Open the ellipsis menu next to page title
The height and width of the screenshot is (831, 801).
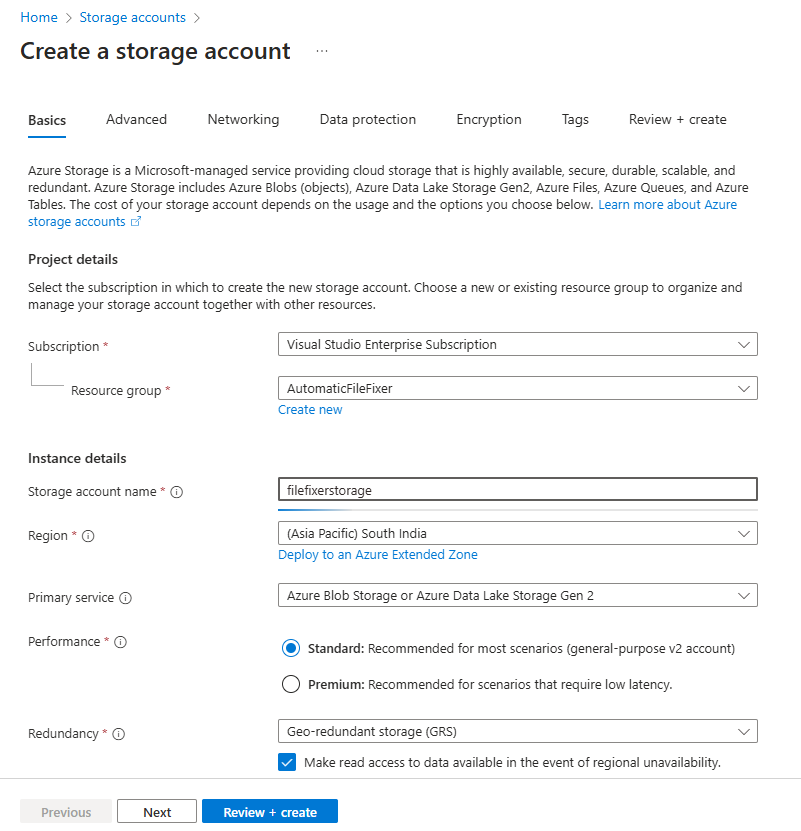pos(322,51)
